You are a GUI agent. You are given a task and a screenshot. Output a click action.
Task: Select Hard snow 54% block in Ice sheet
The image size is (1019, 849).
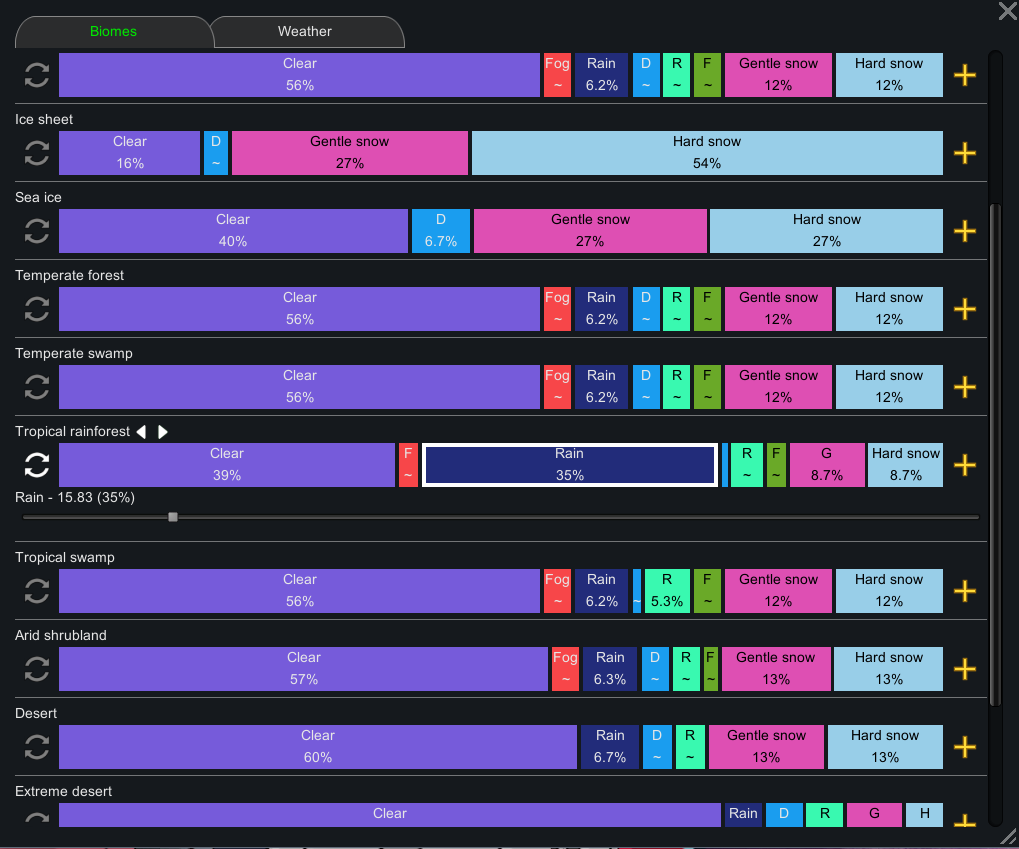707,153
